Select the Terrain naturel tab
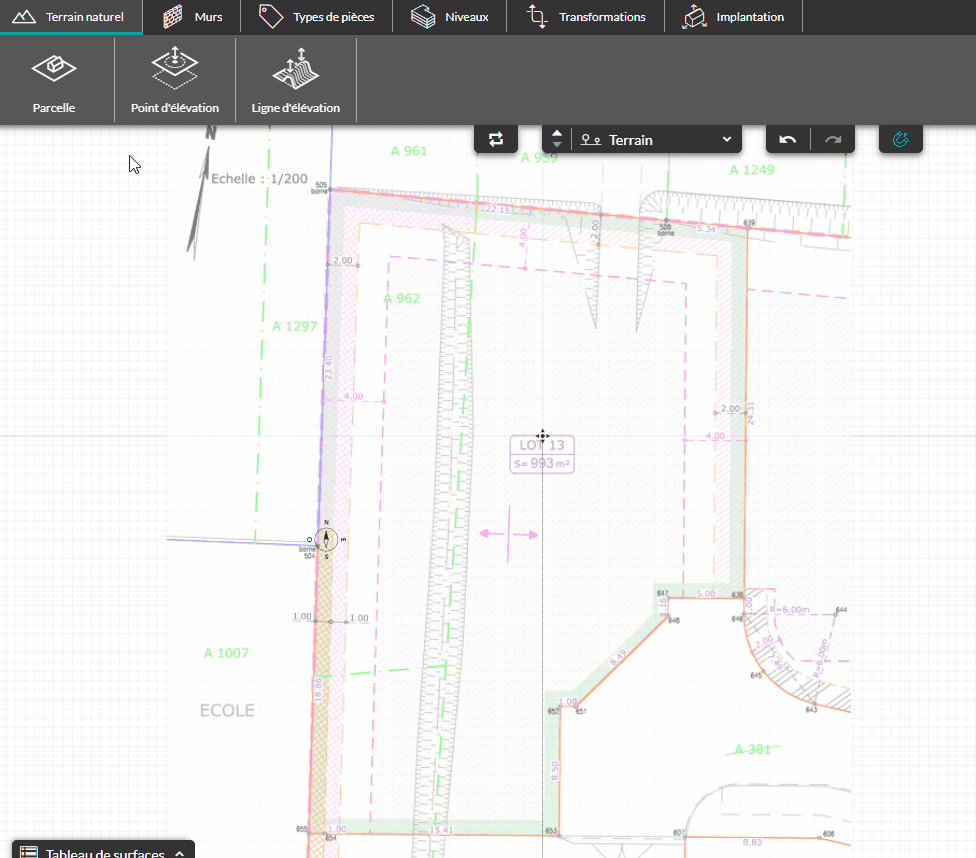The width and height of the screenshot is (976, 858). coord(70,17)
